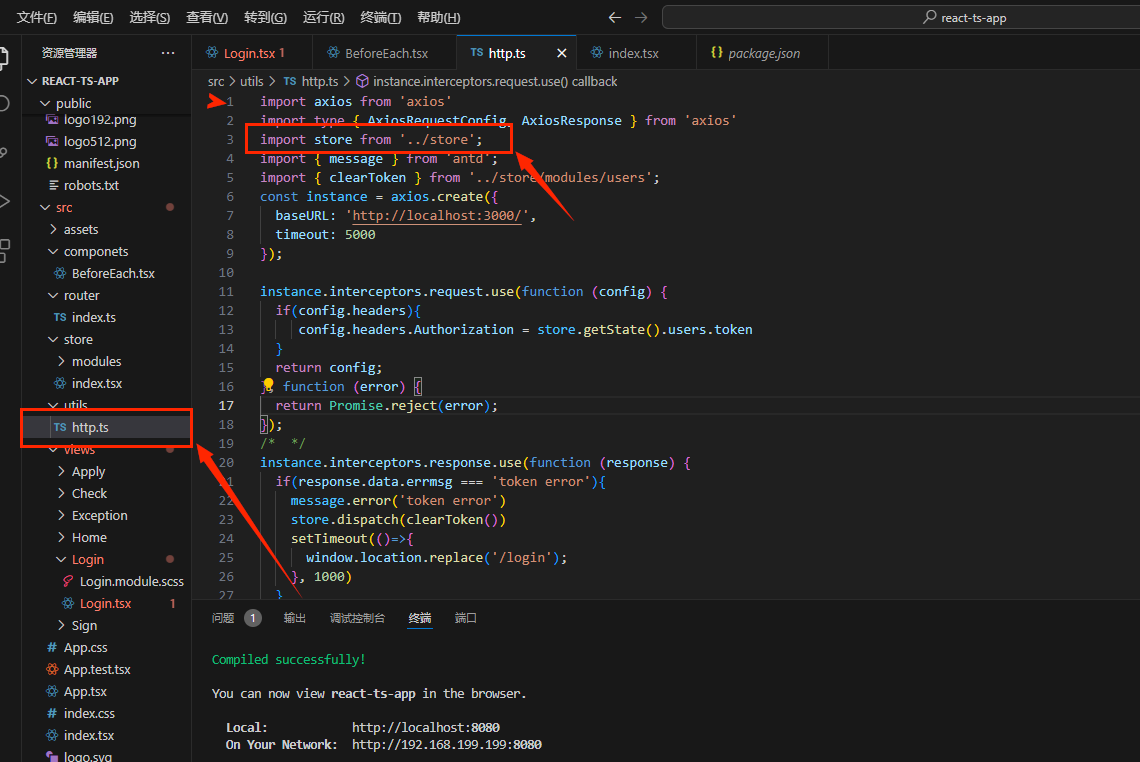This screenshot has height=762, width=1140.
Task: Click utils in the breadcrumb
Action: (252, 81)
